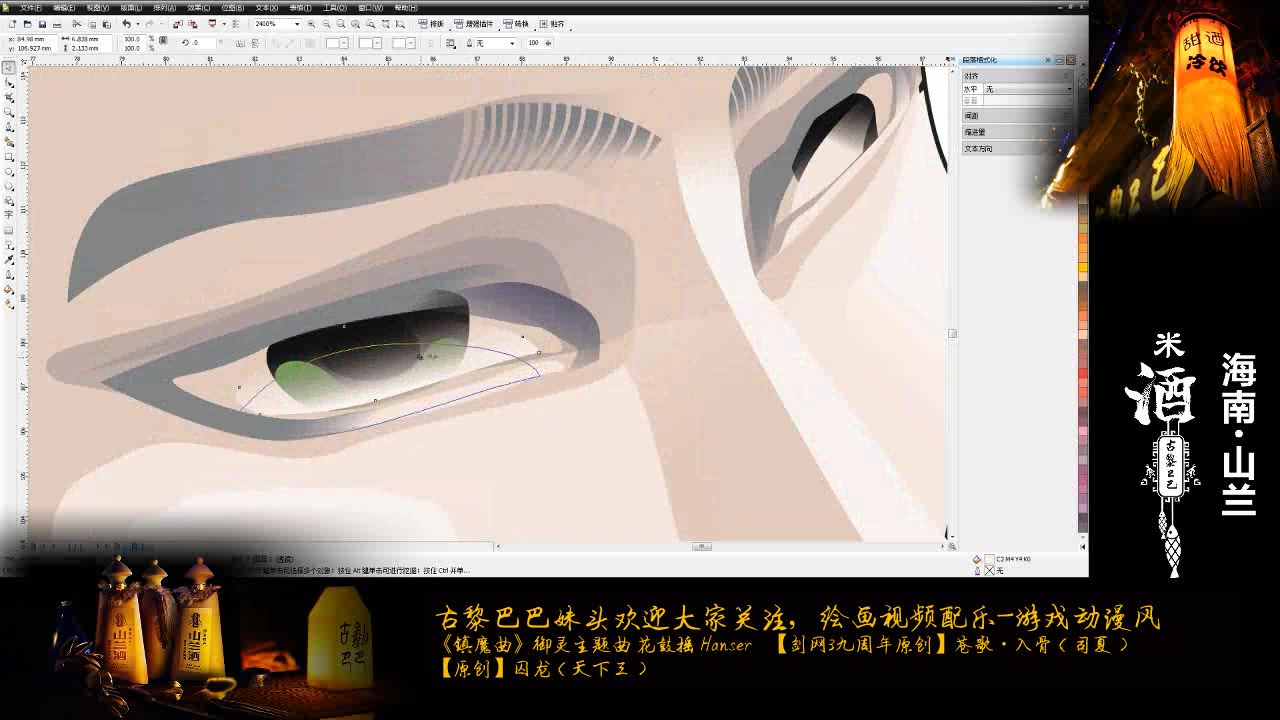Toggle the lock aspect ratio button
This screenshot has height=720, width=1280.
[x=162, y=40]
